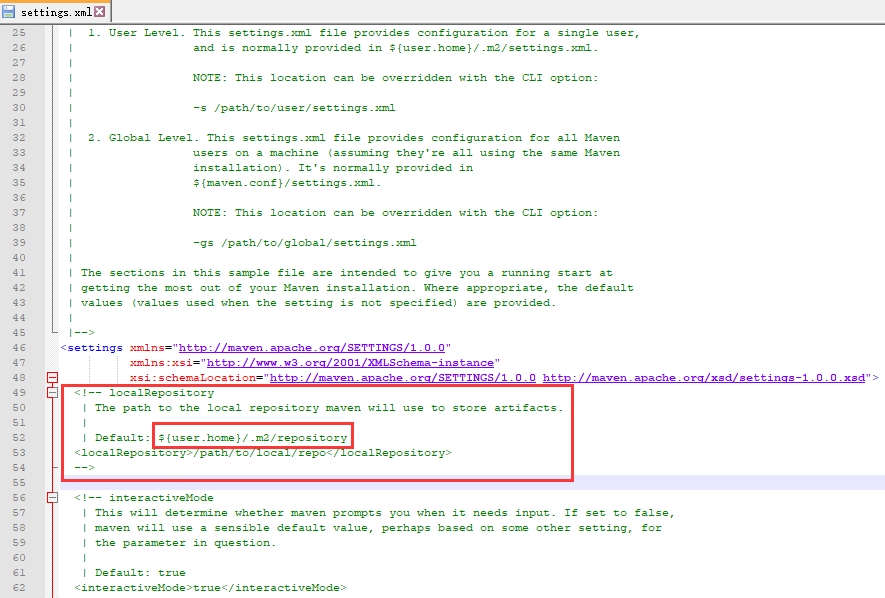The image size is (885, 598).
Task: Click line number 30 in the margin
Action: [x=18, y=107]
